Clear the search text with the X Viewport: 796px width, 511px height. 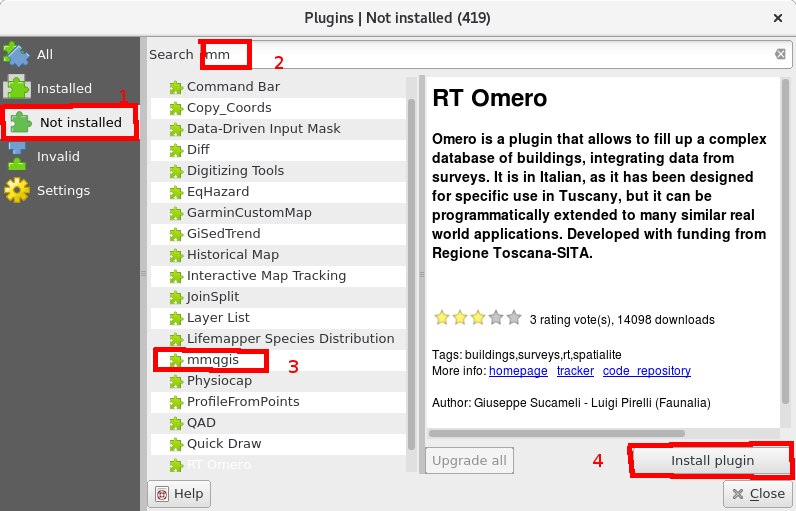click(780, 54)
